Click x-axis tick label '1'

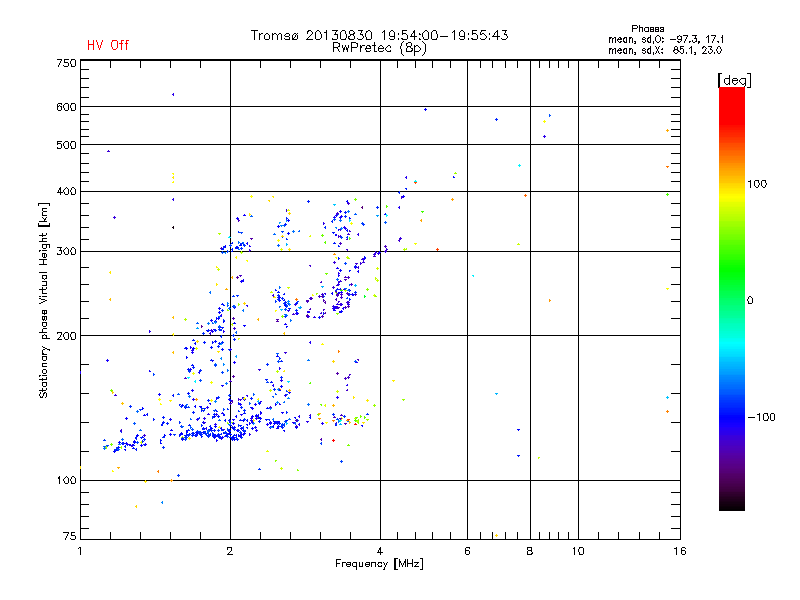pyautogui.click(x=80, y=551)
